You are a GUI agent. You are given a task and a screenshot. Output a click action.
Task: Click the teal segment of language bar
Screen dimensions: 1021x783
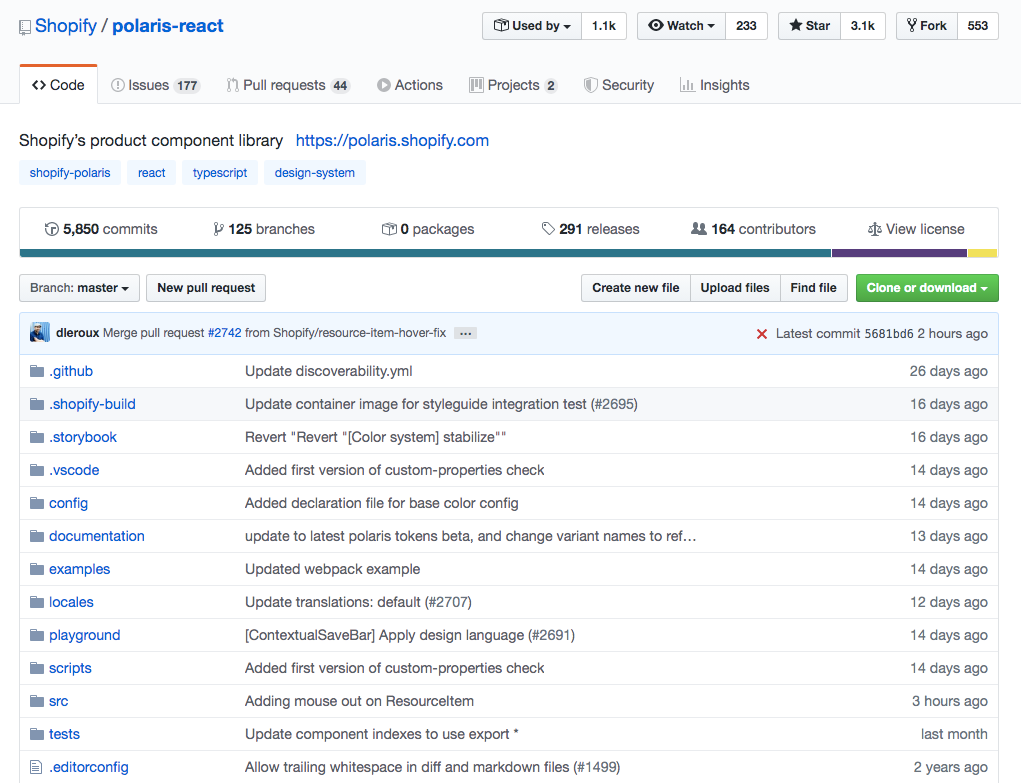click(425, 253)
